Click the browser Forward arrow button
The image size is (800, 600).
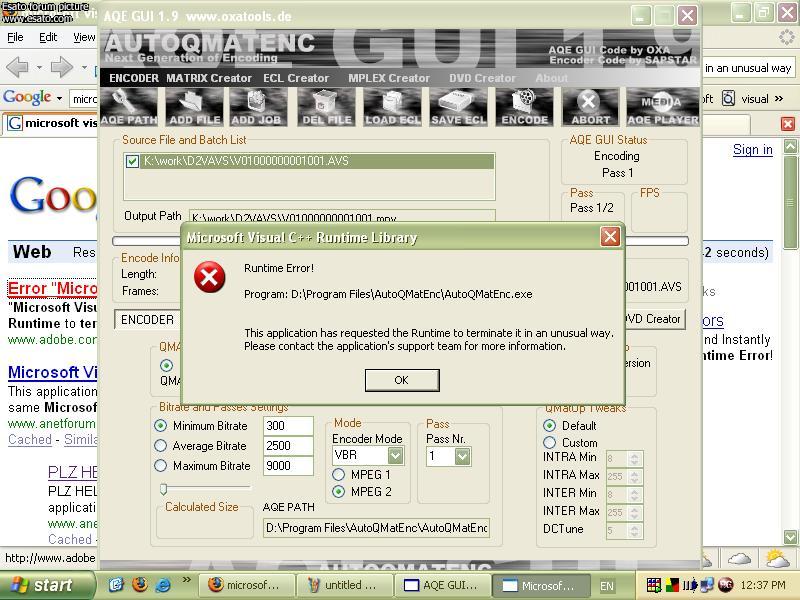click(62, 67)
